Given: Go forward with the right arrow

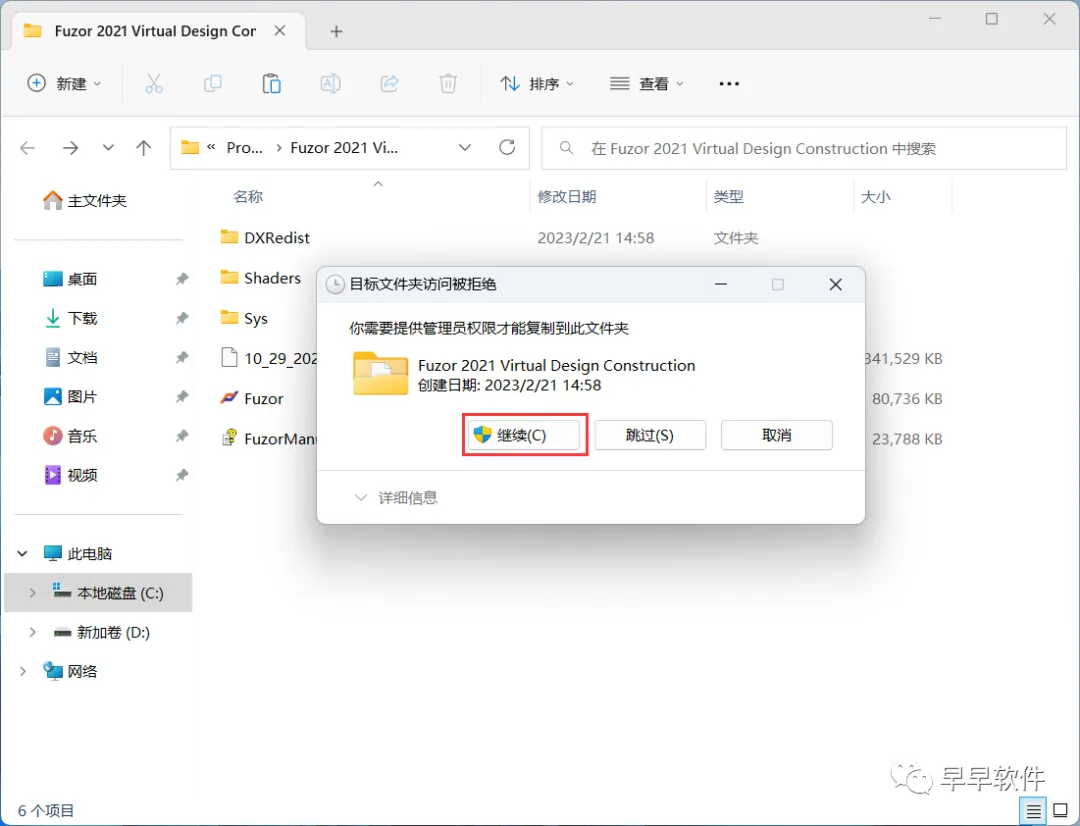Looking at the screenshot, I should click(x=70, y=148).
